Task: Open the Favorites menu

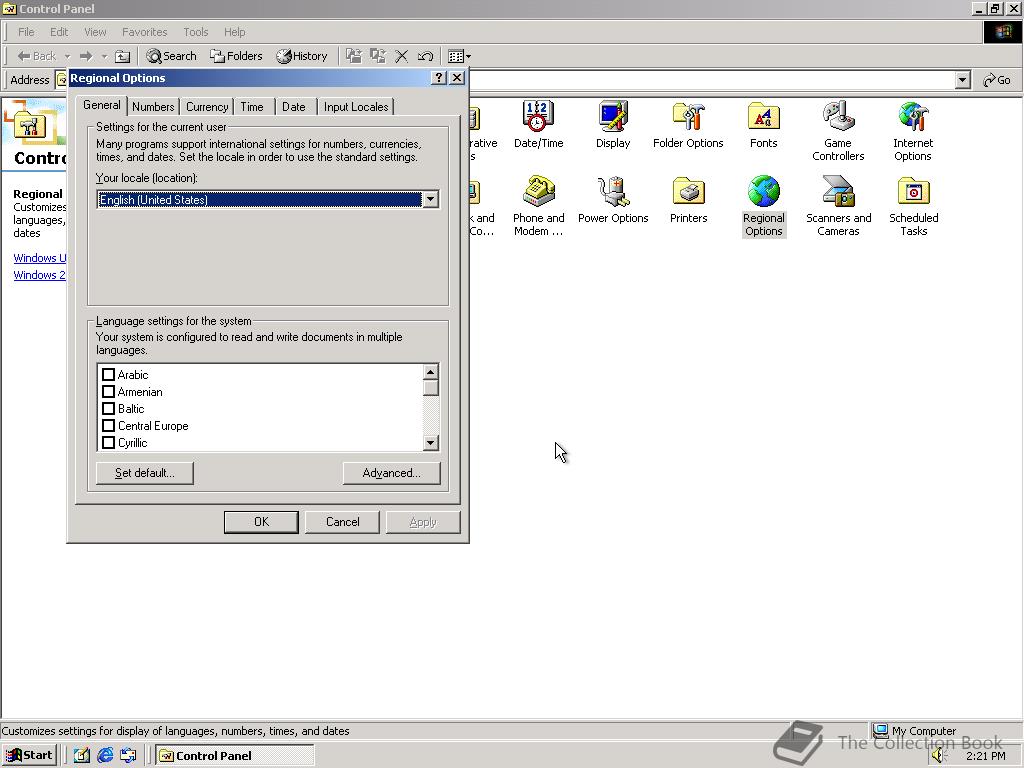Action: 144,32
